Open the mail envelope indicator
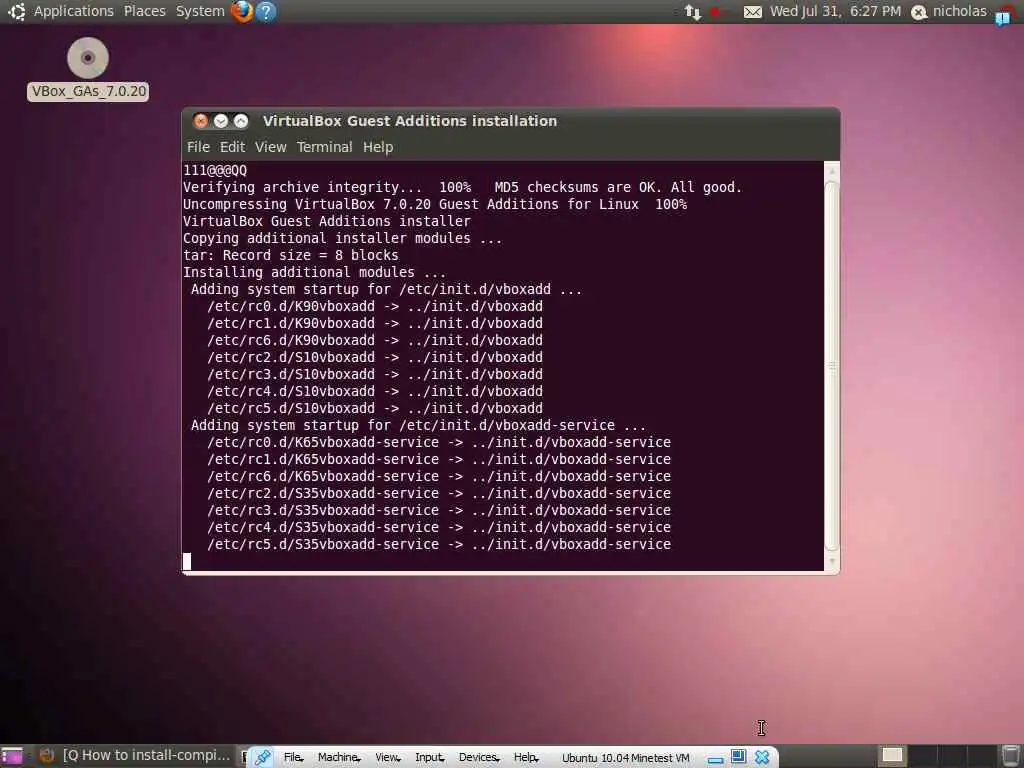The width and height of the screenshot is (1024, 768). tap(752, 12)
